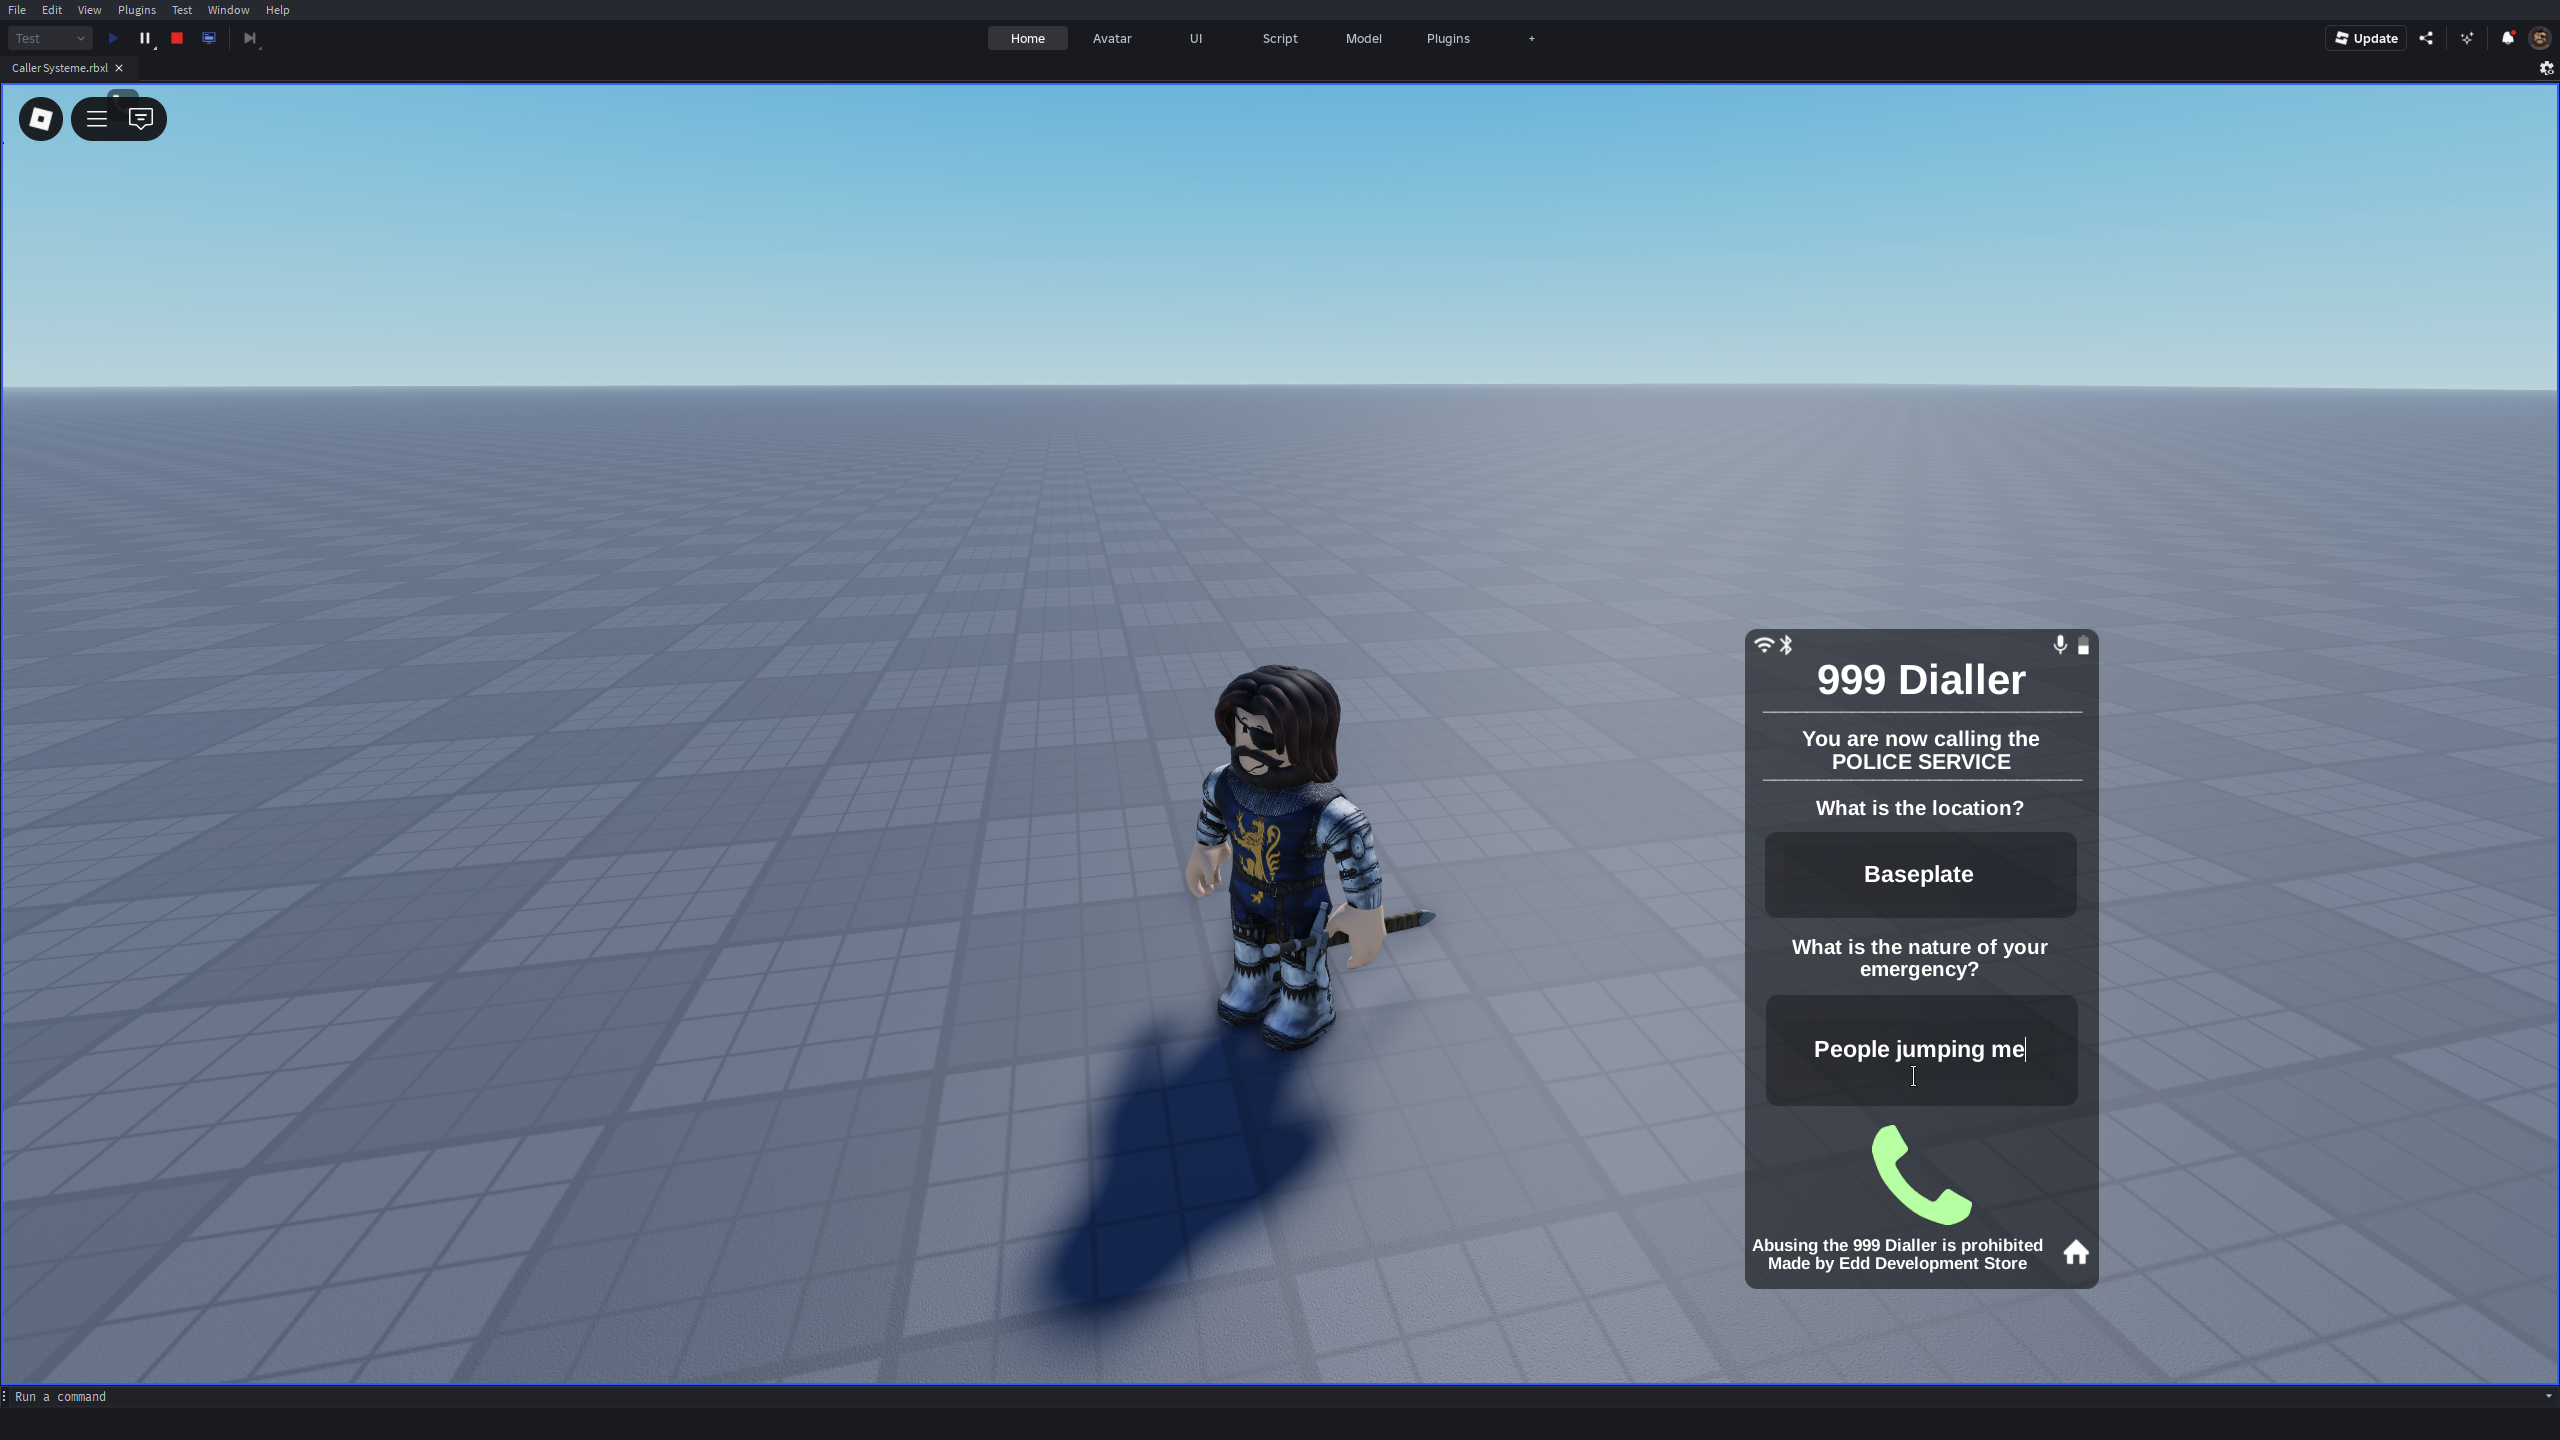
Task: Click the Roblox logo button in the viewport
Action: (40, 118)
